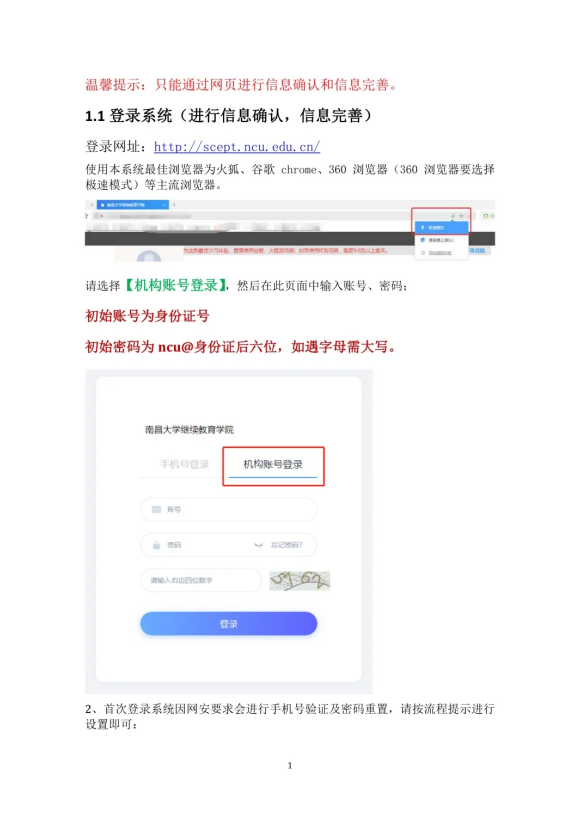Click the four-digit captcha input field
Image resolution: width=582 pixels, height=828 pixels.
[x=201, y=580]
